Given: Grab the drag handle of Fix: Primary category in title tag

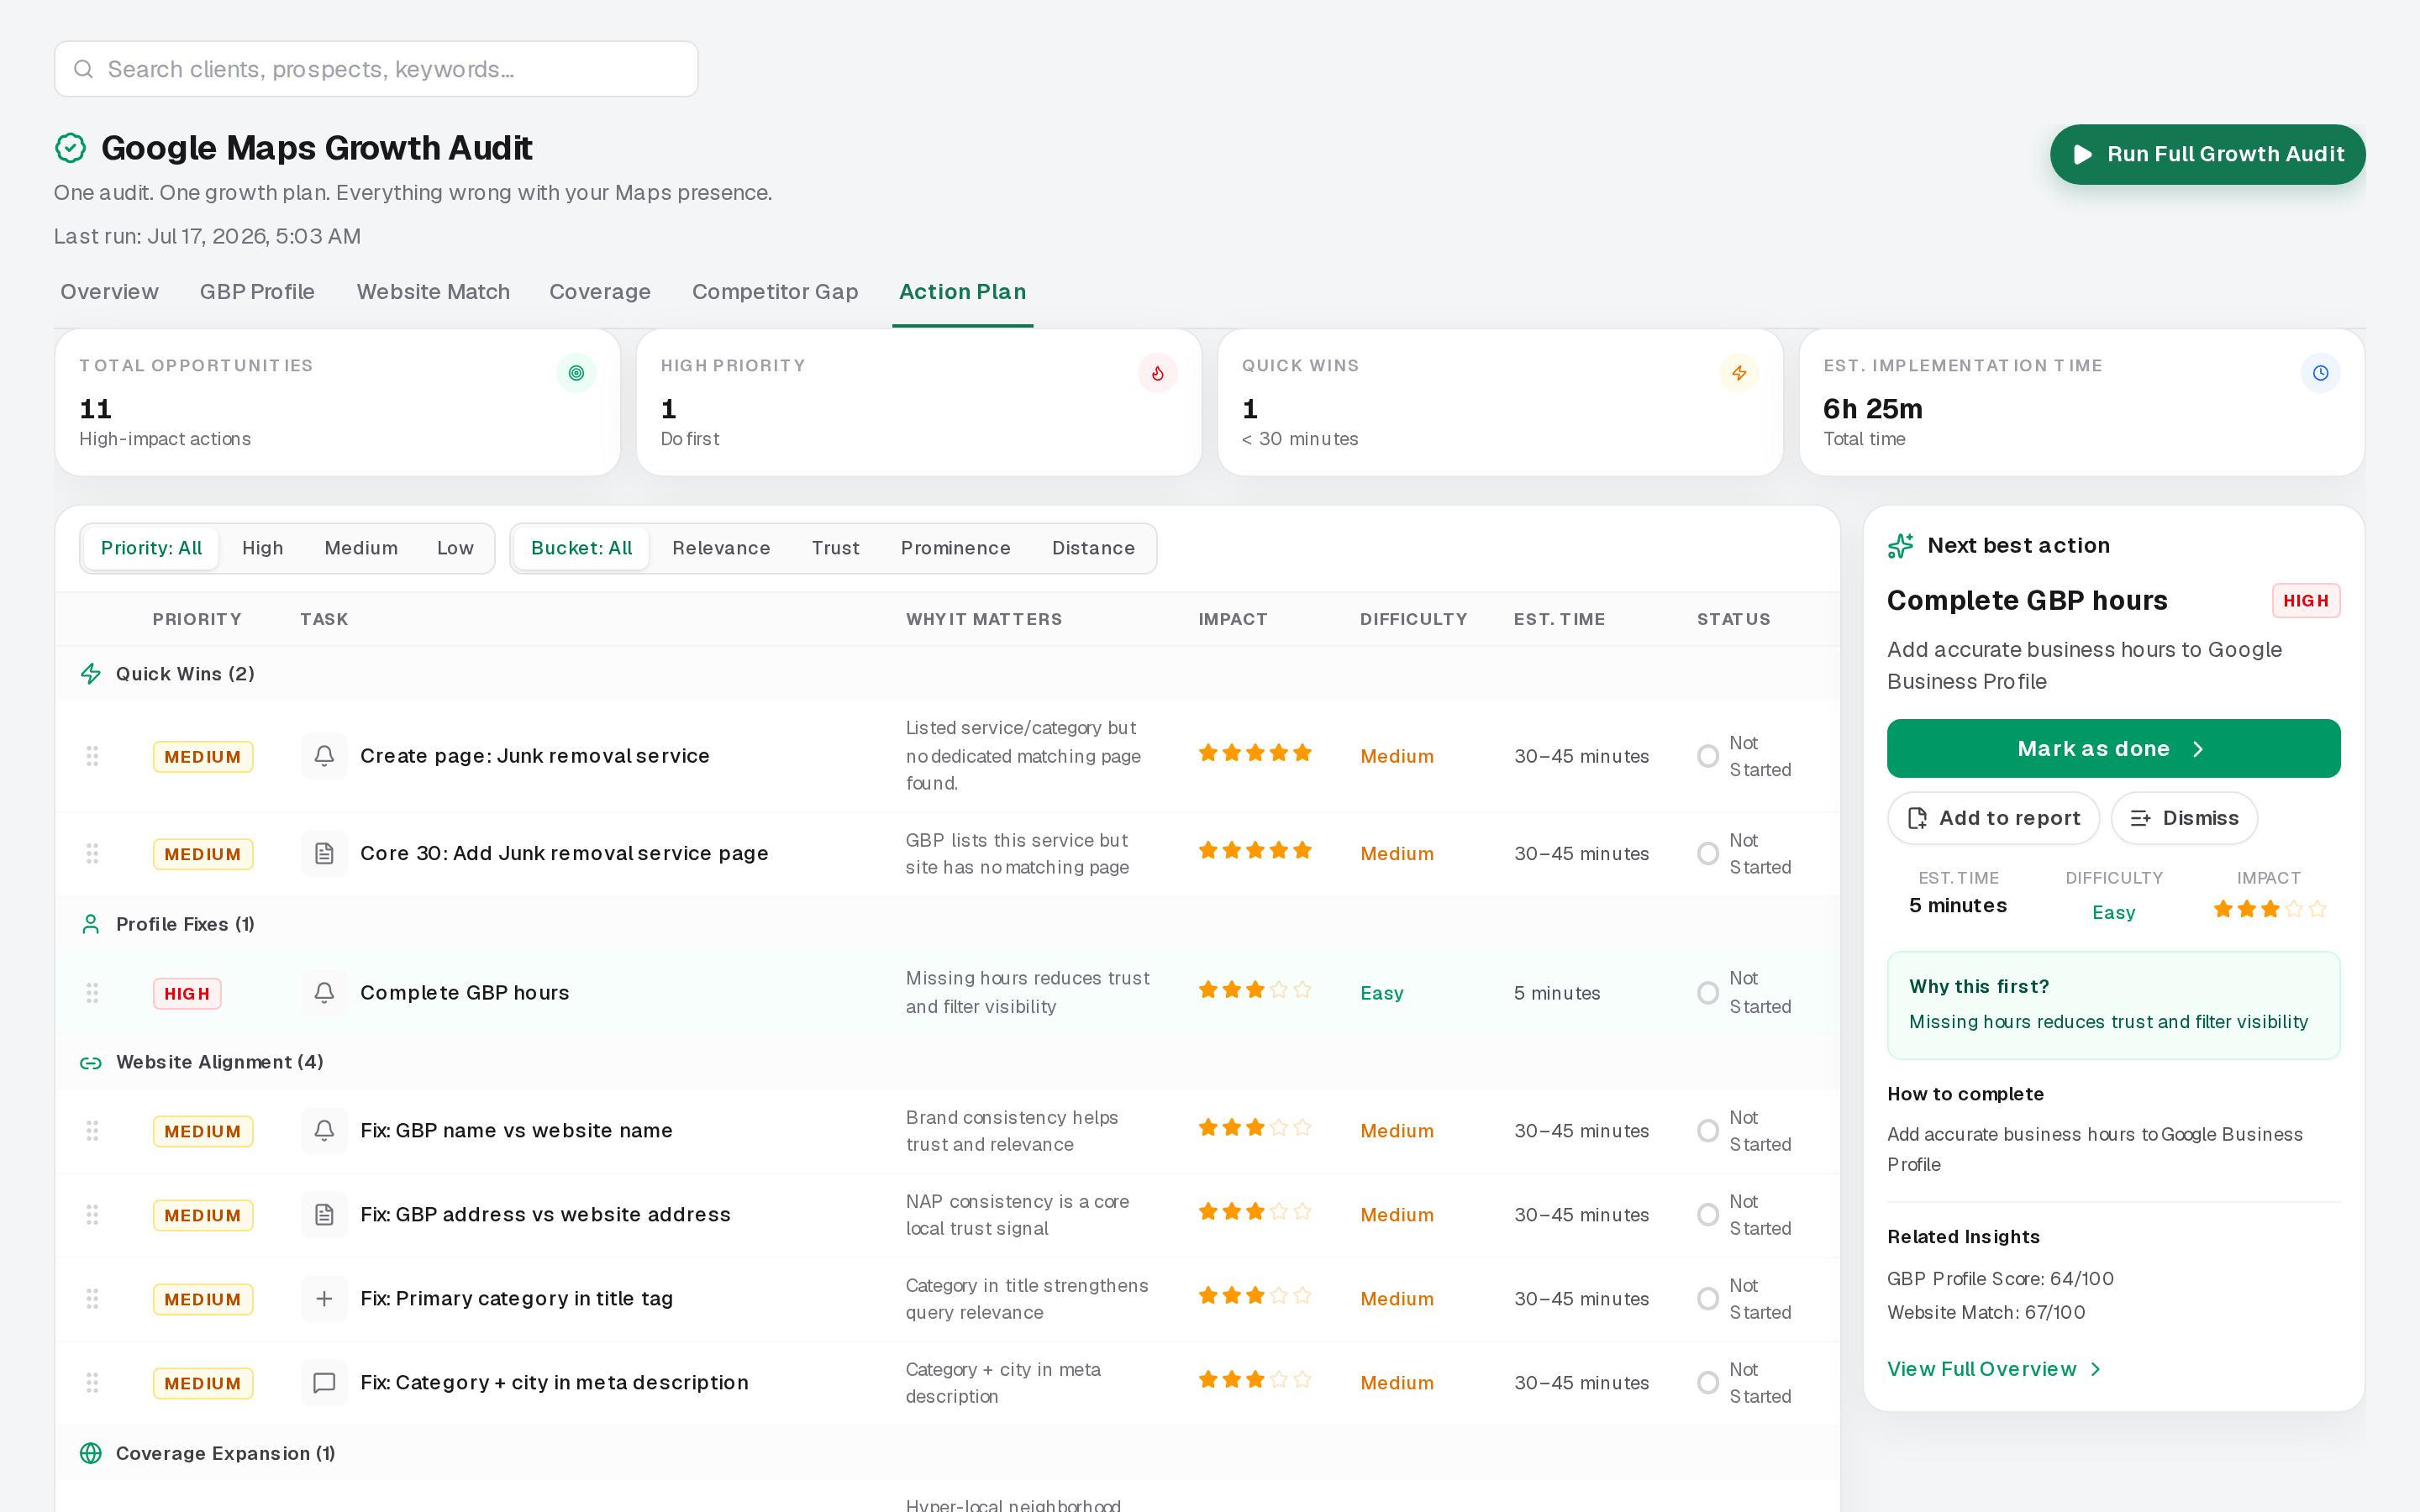Looking at the screenshot, I should pyautogui.click(x=92, y=1298).
